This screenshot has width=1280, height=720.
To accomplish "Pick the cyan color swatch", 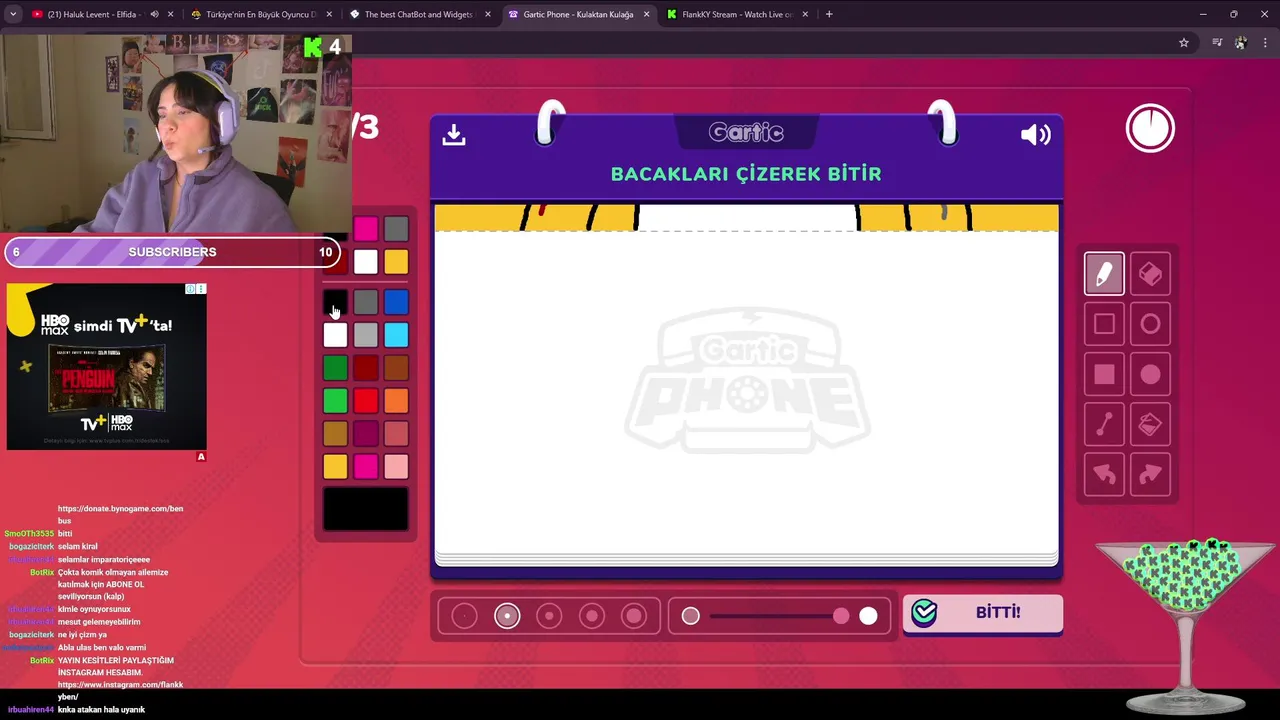I will tap(396, 335).
